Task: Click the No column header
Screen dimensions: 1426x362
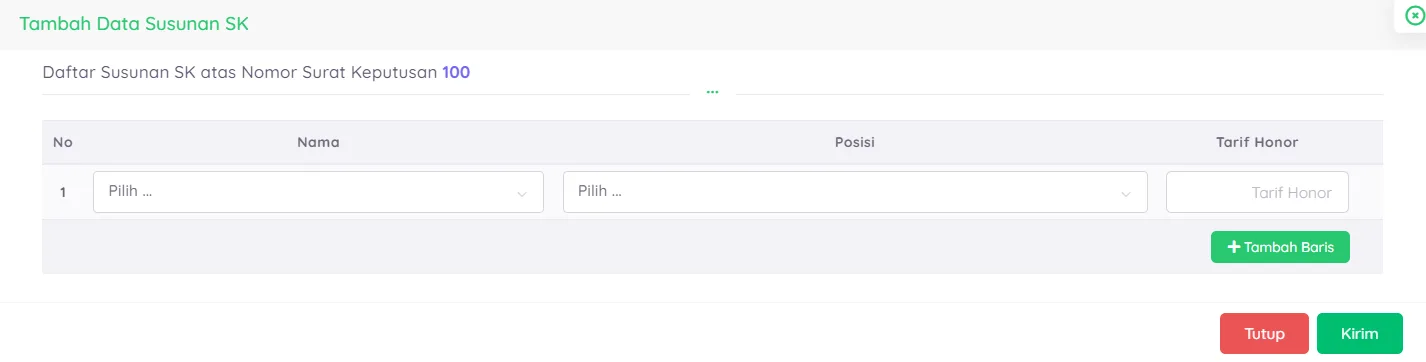Action: (63, 142)
